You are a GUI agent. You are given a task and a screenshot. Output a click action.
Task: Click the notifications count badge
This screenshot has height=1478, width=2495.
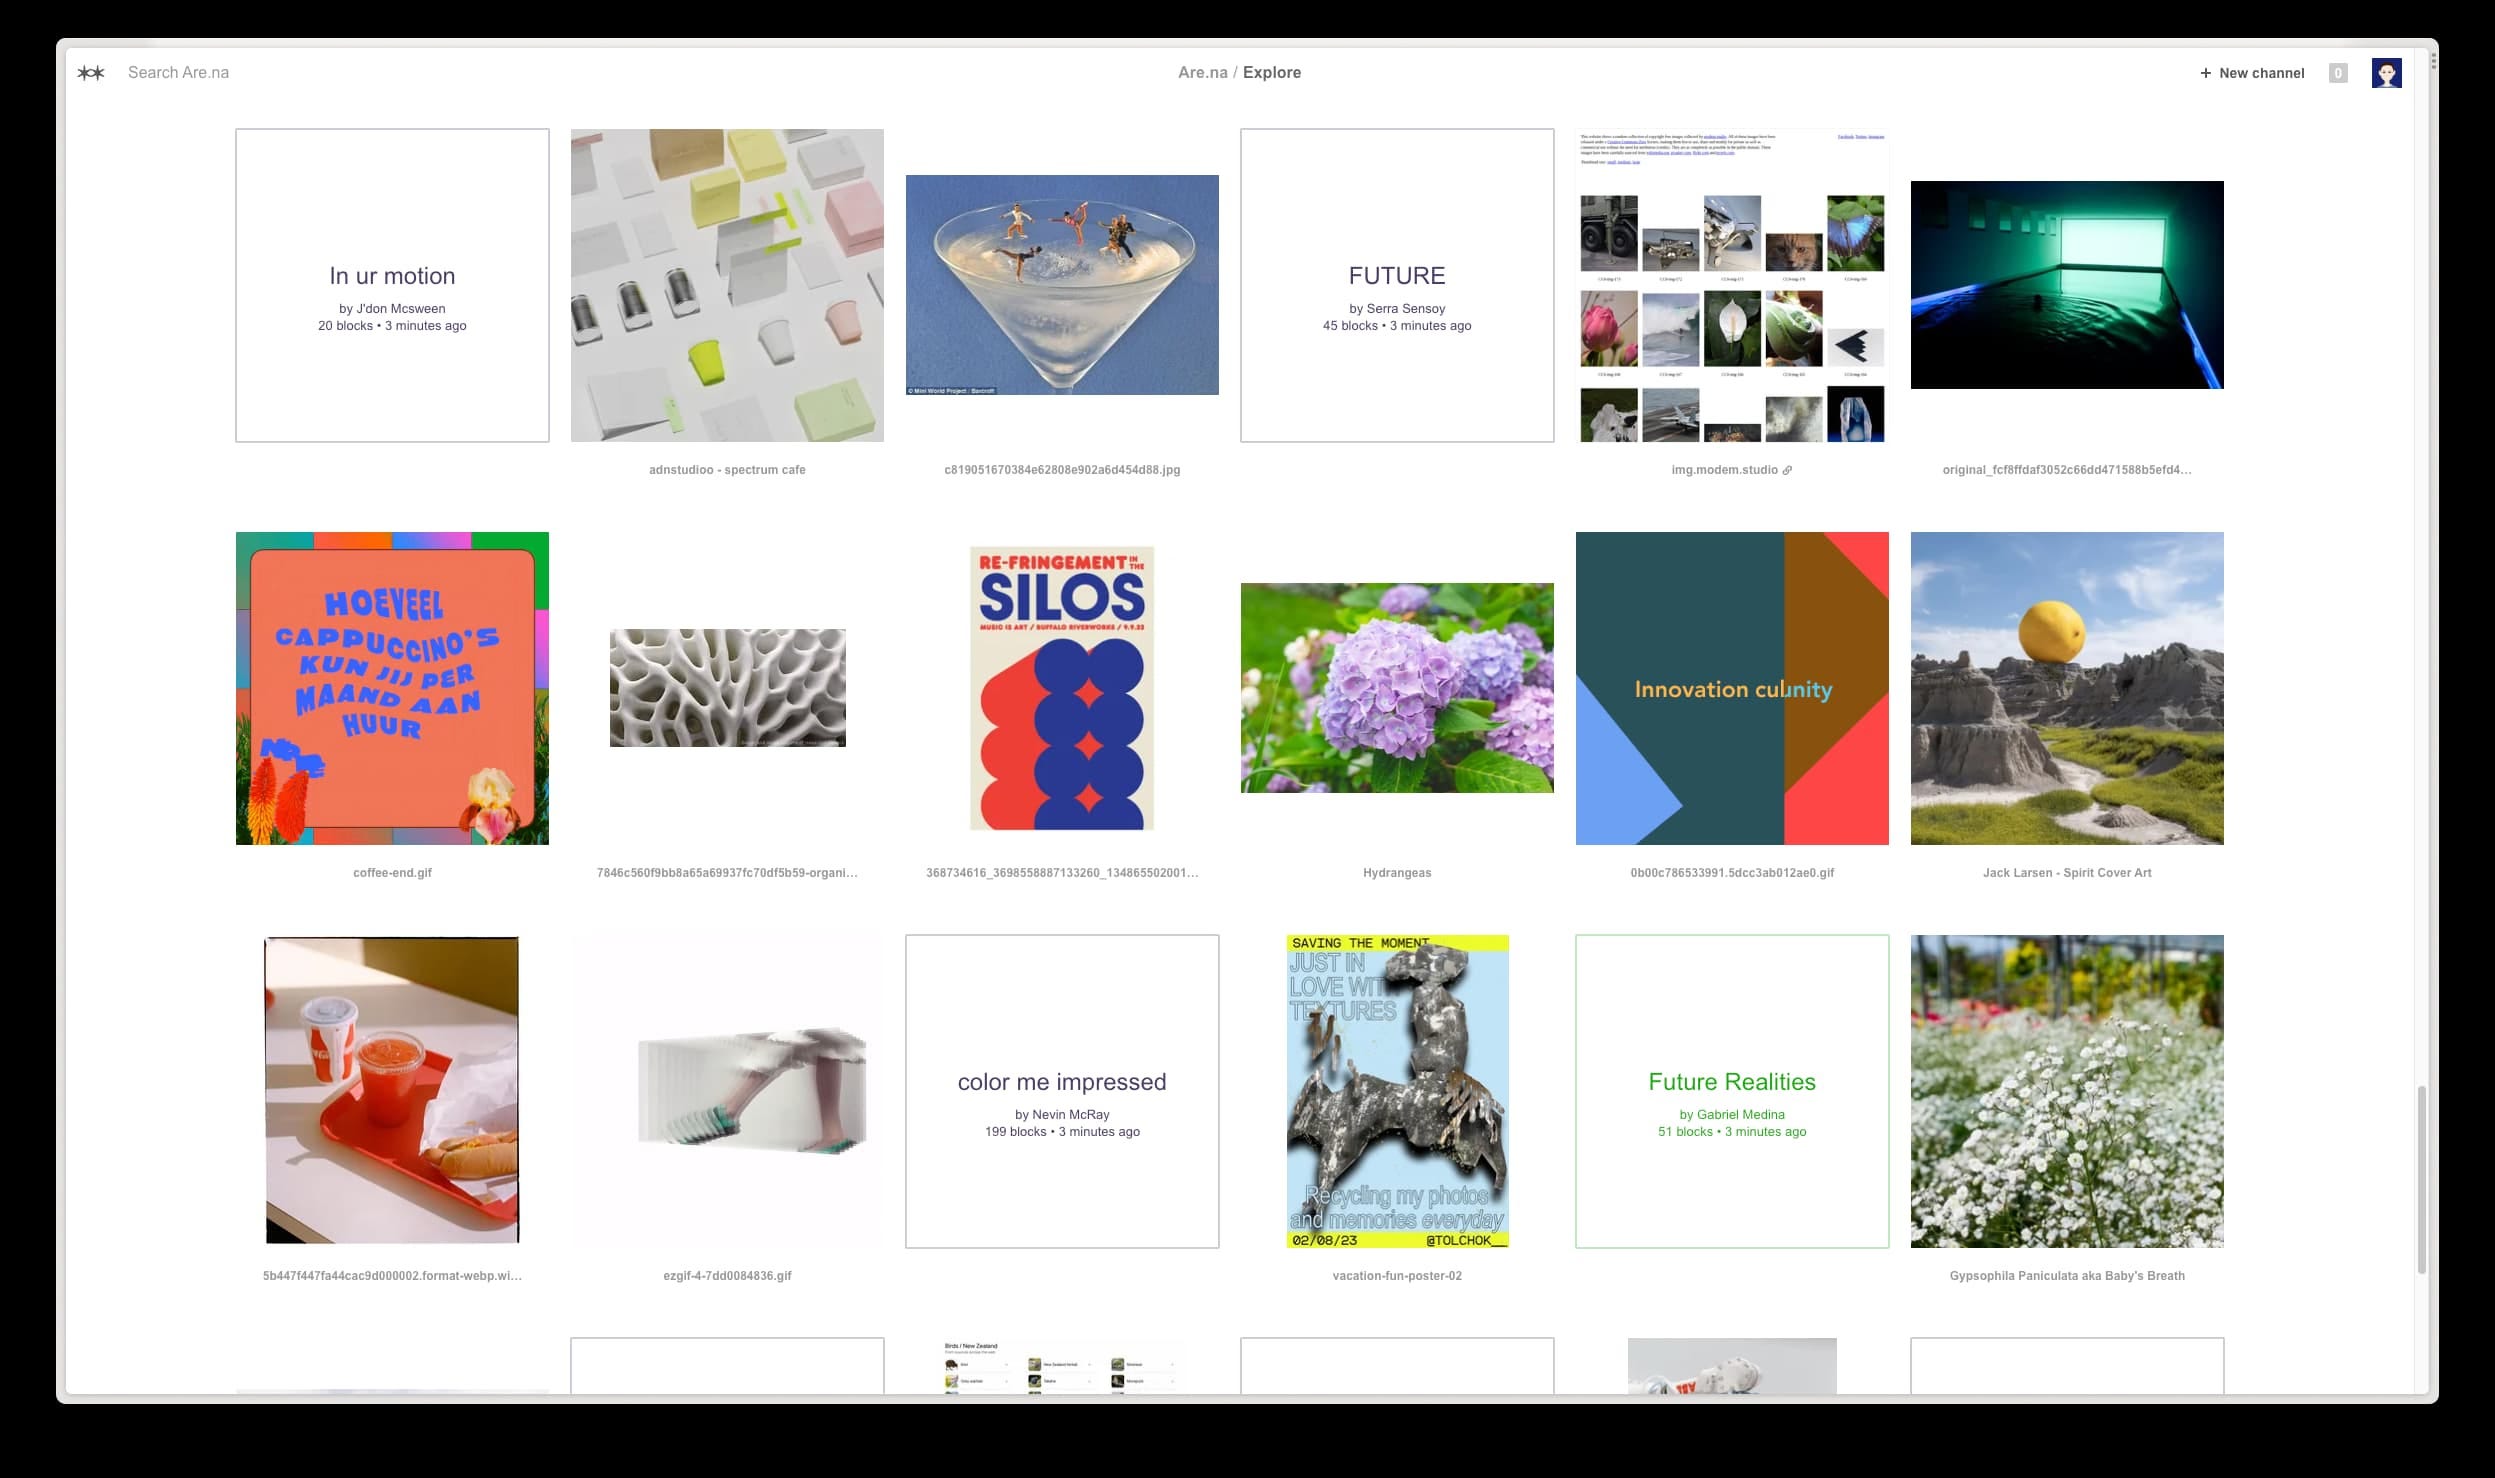coord(2337,73)
